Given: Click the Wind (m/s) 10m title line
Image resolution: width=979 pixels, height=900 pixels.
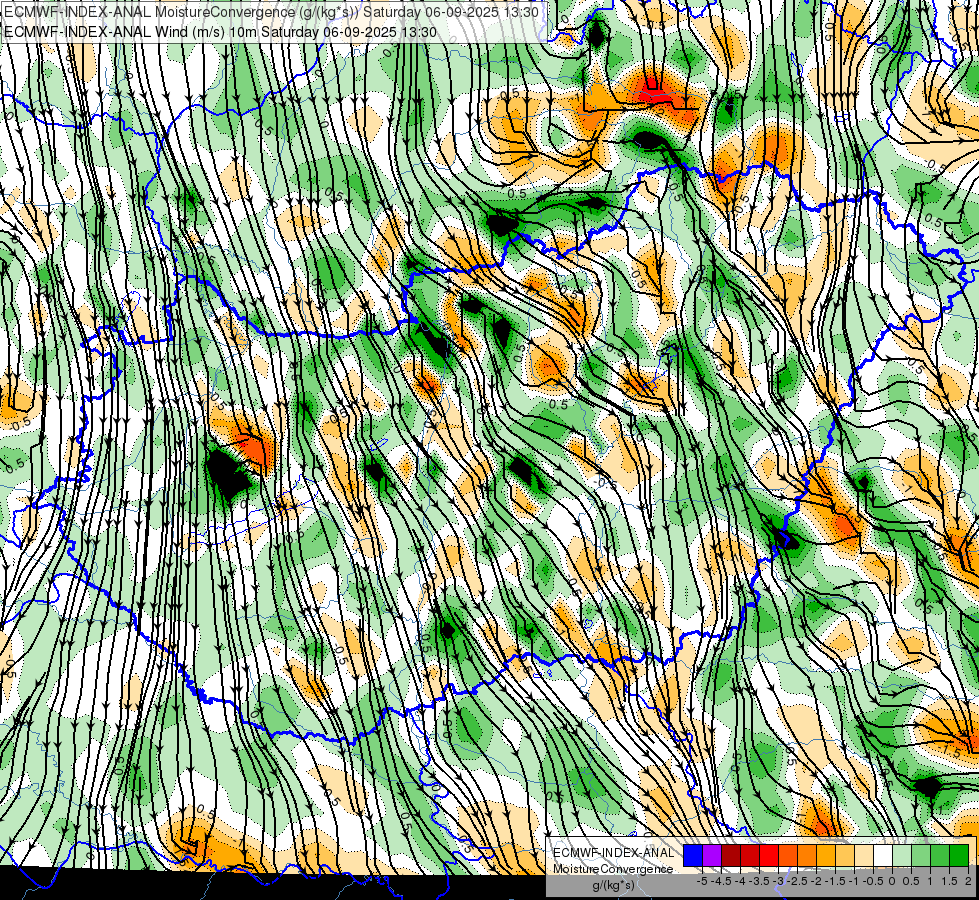Looking at the screenshot, I should (220, 31).
